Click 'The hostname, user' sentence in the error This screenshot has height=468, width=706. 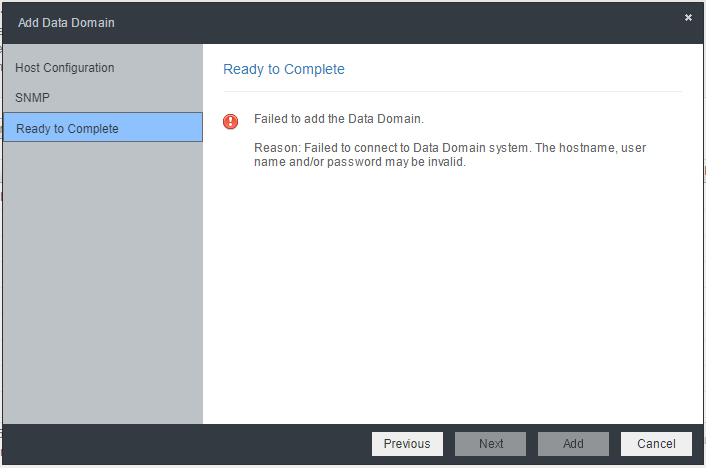[x=590, y=148]
